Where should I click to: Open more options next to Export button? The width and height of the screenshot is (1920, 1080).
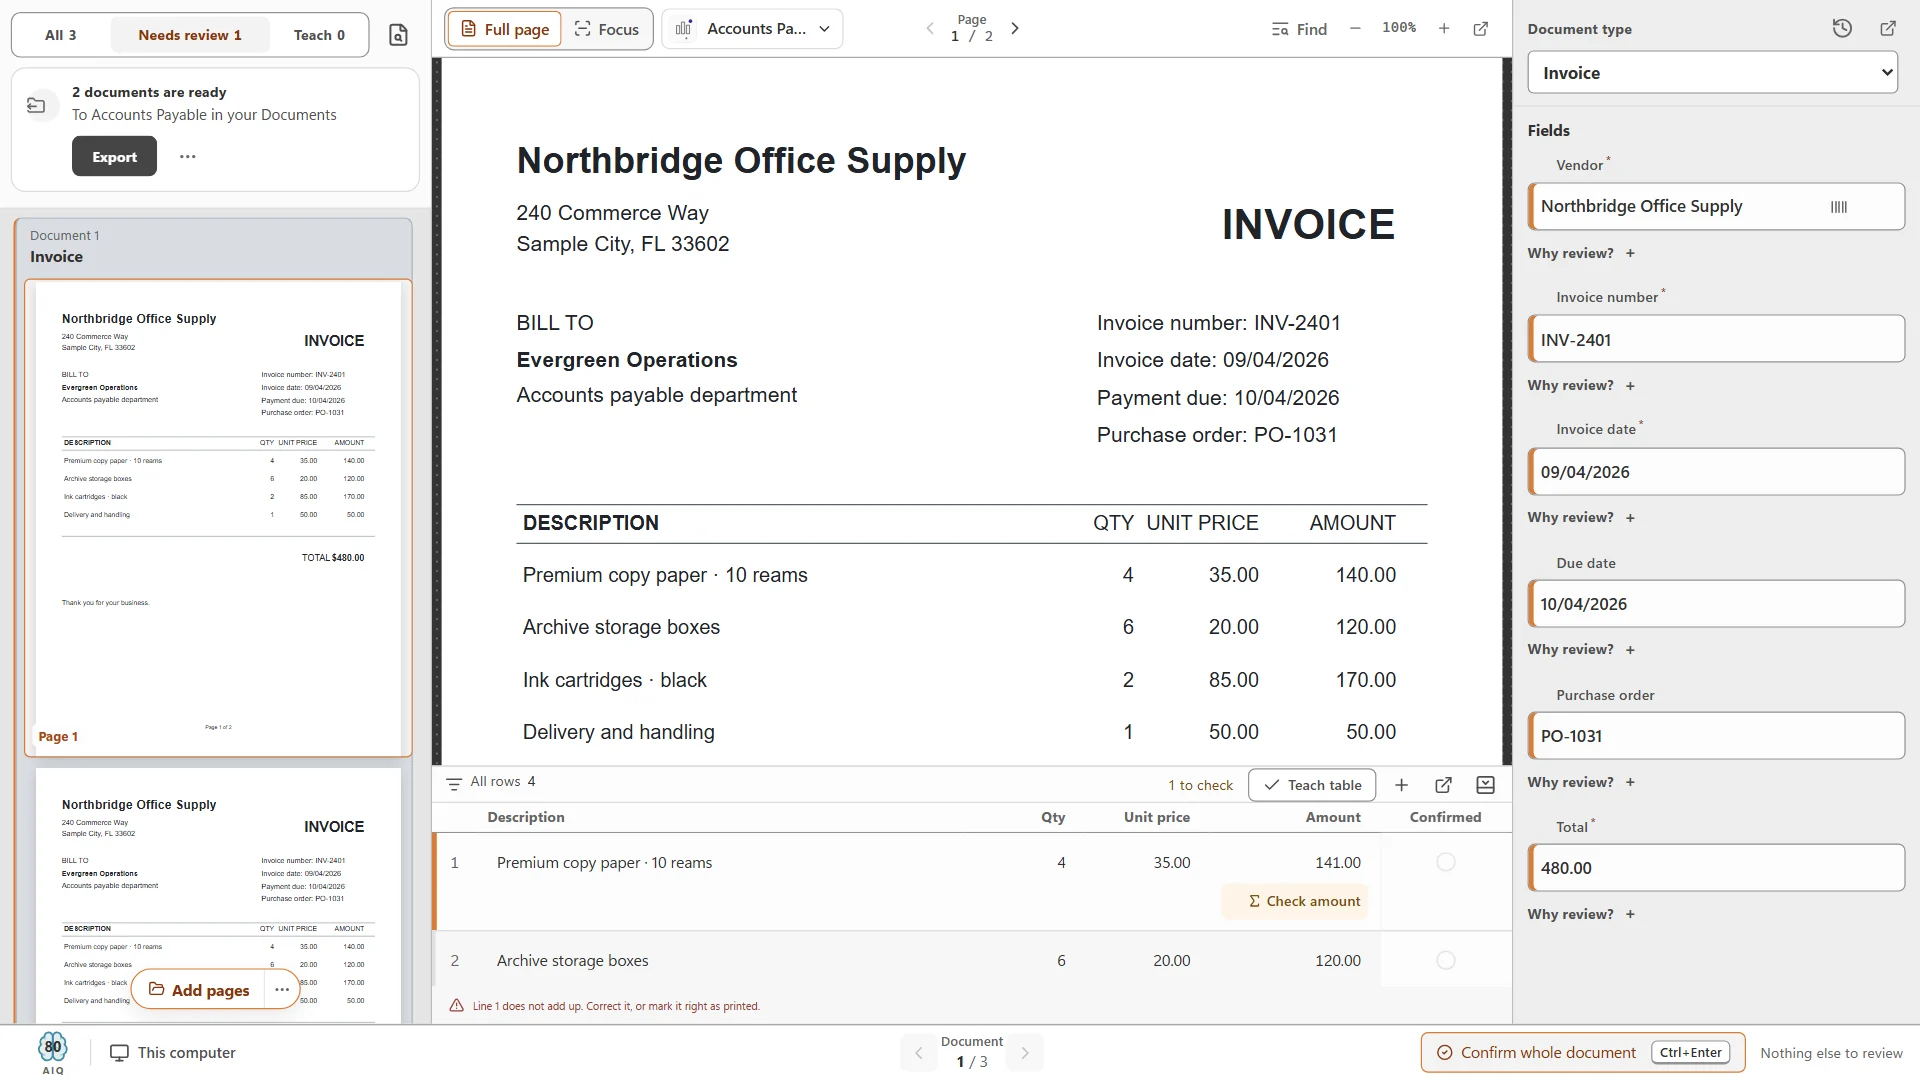[188, 157]
